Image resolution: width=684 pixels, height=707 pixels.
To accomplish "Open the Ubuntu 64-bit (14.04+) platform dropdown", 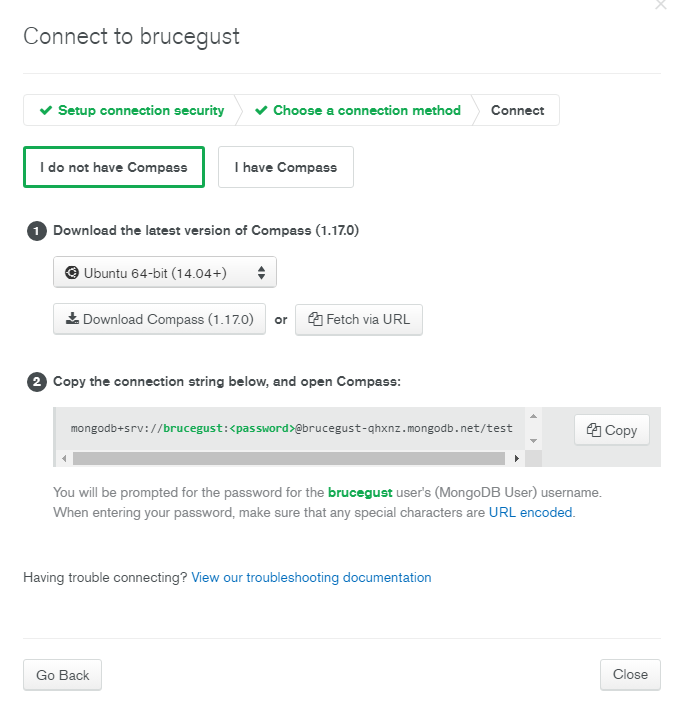I will pos(165,272).
